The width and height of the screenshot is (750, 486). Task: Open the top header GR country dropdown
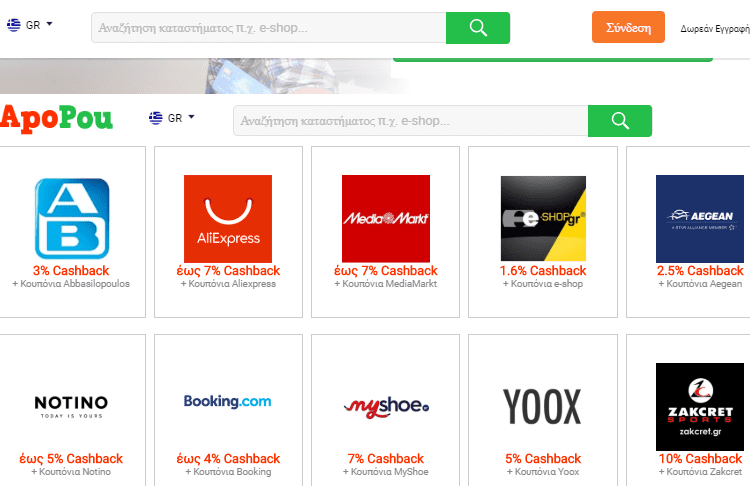coord(39,24)
